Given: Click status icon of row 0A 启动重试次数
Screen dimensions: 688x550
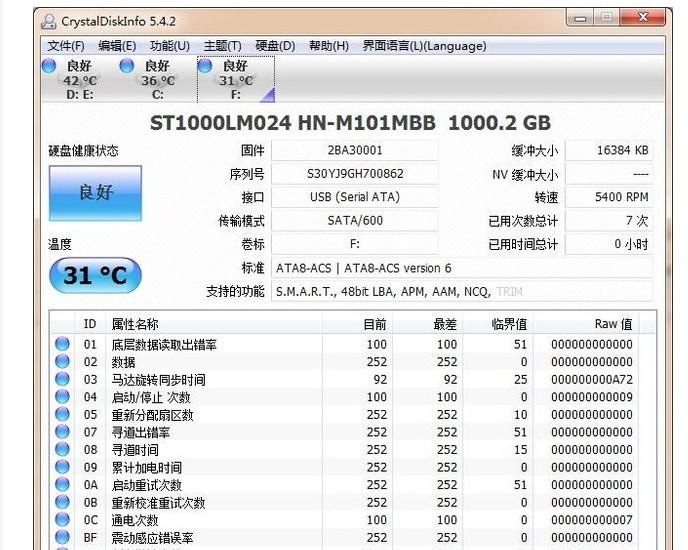Looking at the screenshot, I should tap(62, 484).
